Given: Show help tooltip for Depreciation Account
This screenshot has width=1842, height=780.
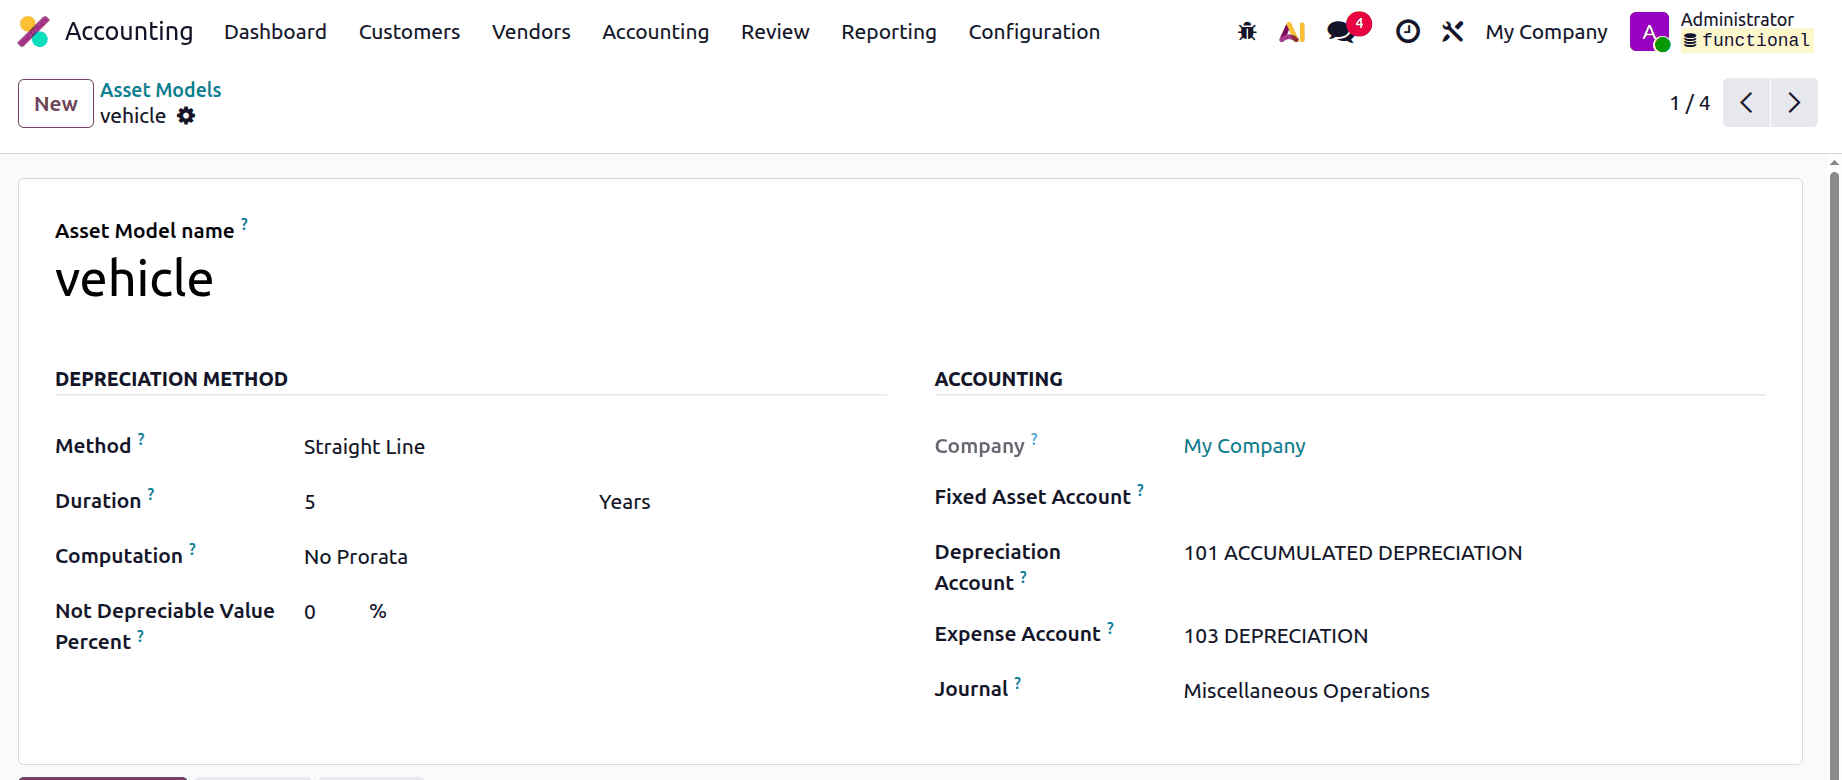Looking at the screenshot, I should point(1023,576).
